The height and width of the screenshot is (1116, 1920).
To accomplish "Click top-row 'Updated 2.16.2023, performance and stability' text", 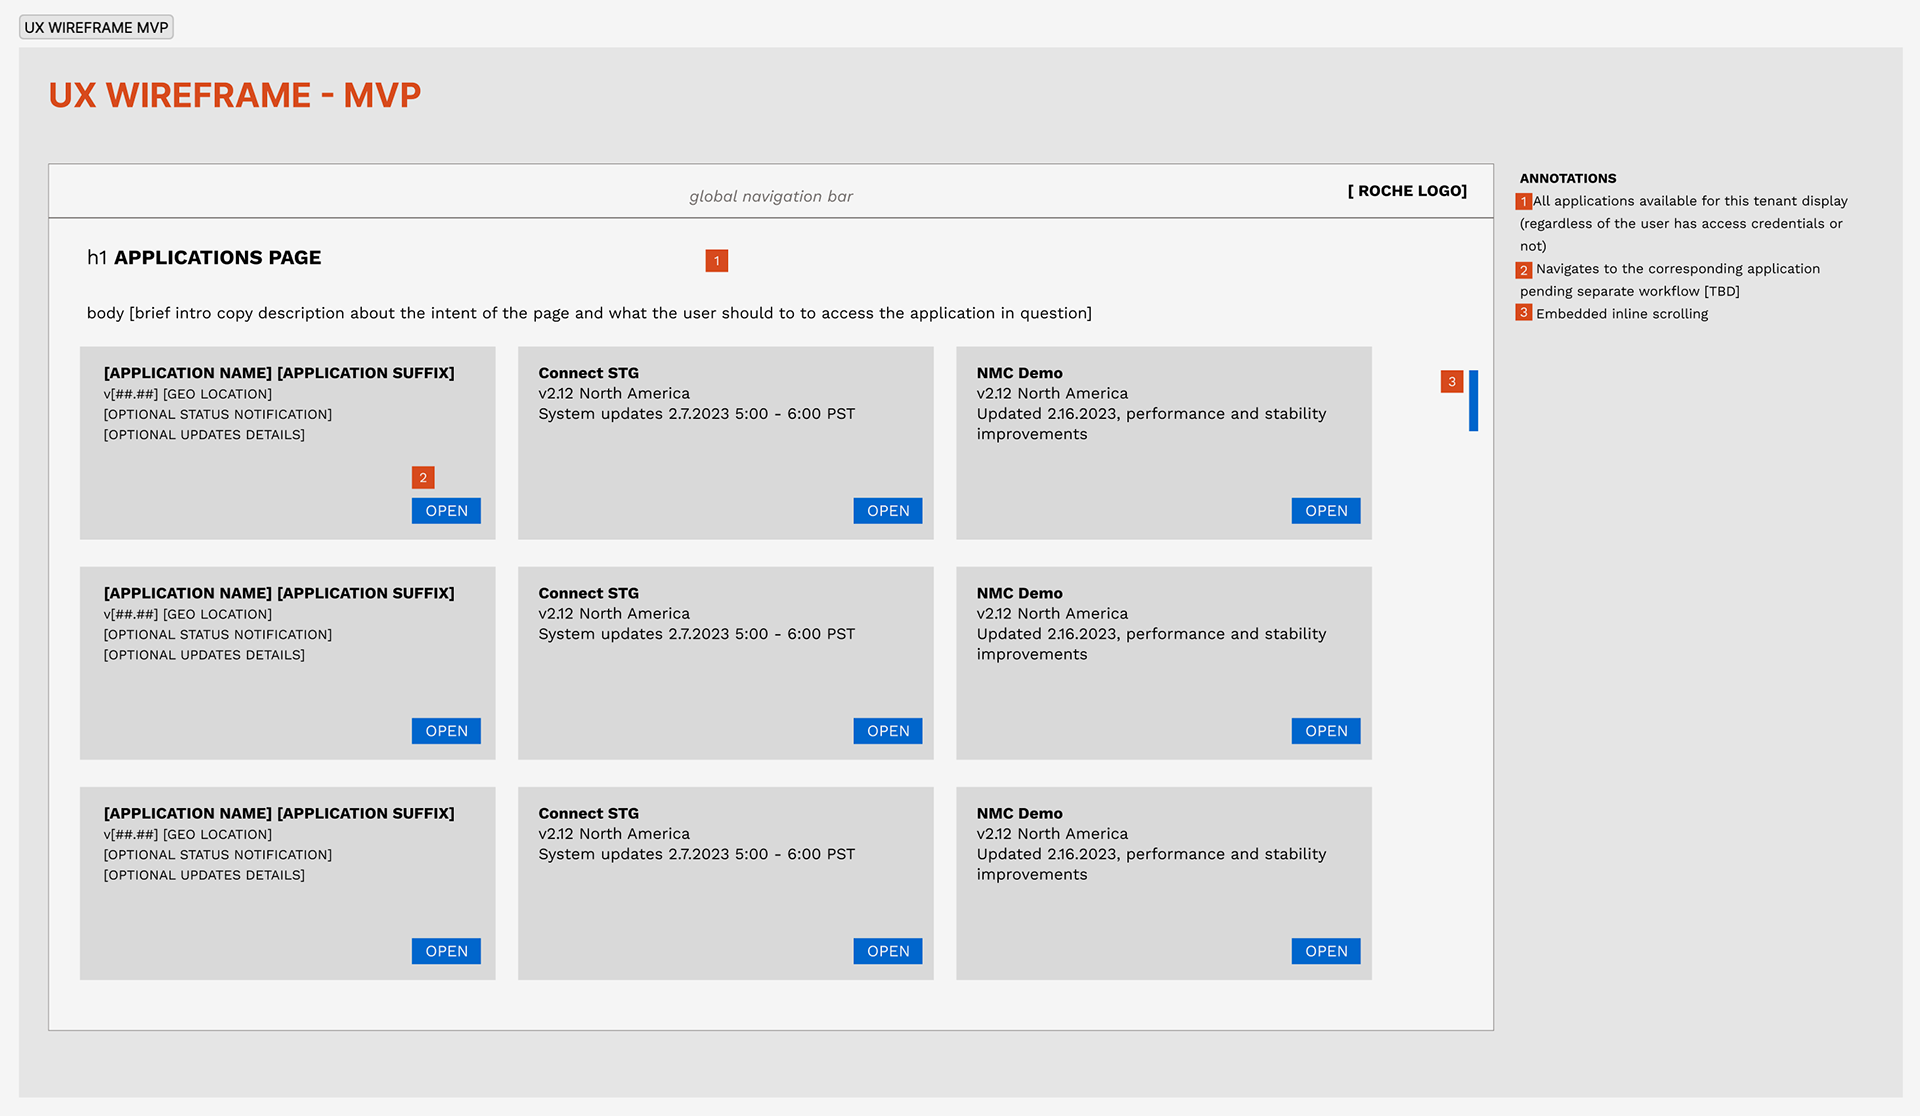I will click(x=1151, y=414).
